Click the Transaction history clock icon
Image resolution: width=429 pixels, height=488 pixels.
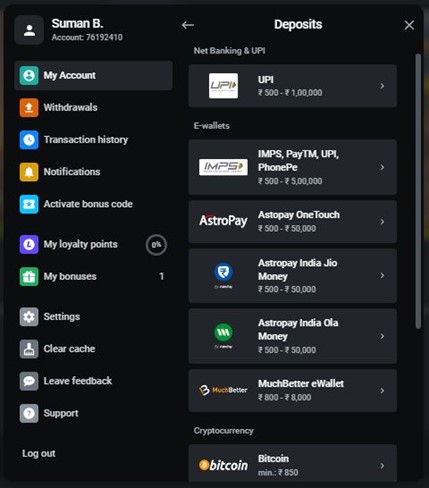29,140
